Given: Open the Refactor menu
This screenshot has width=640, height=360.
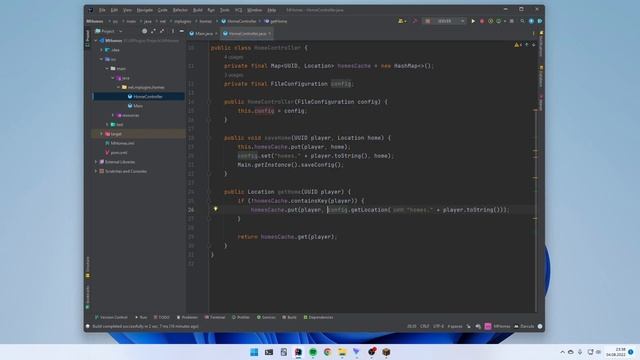Looking at the screenshot, I should click(x=180, y=10).
